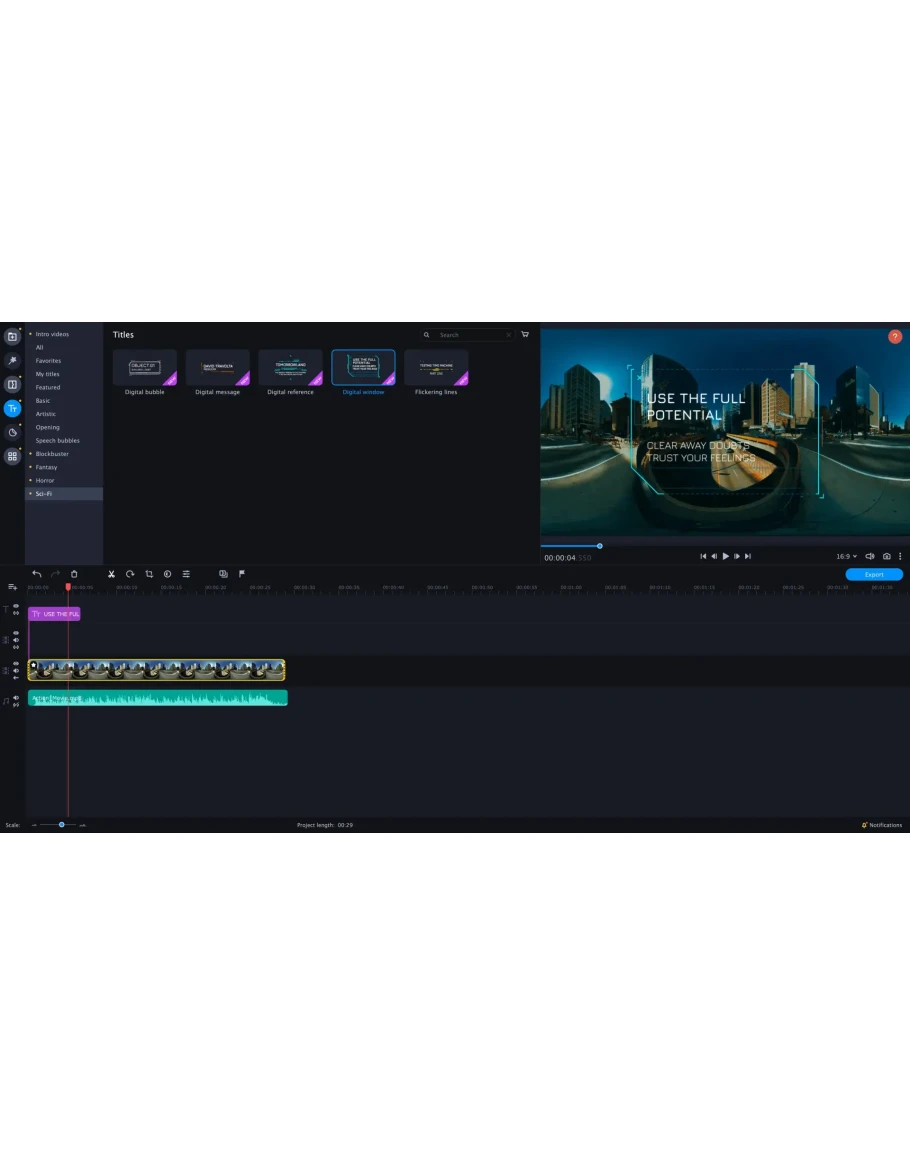Toggle visibility eye of the title track

[x=16, y=606]
